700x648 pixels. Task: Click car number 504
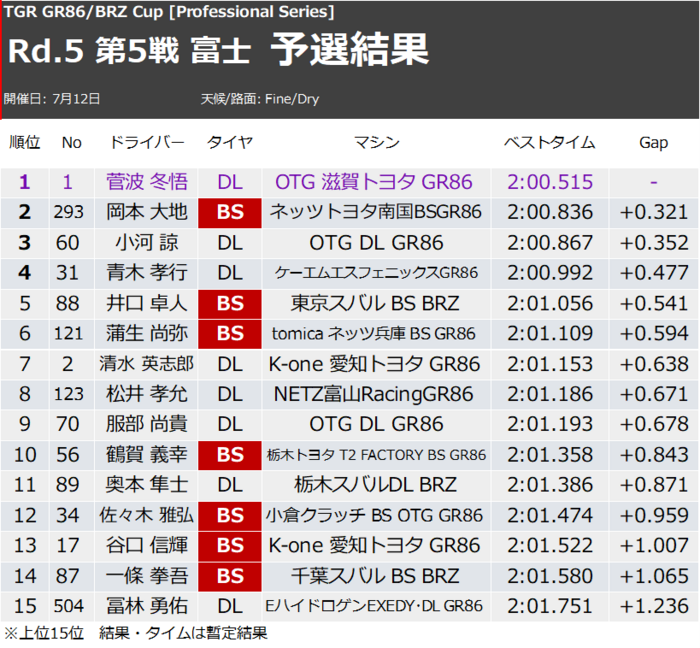point(69,606)
